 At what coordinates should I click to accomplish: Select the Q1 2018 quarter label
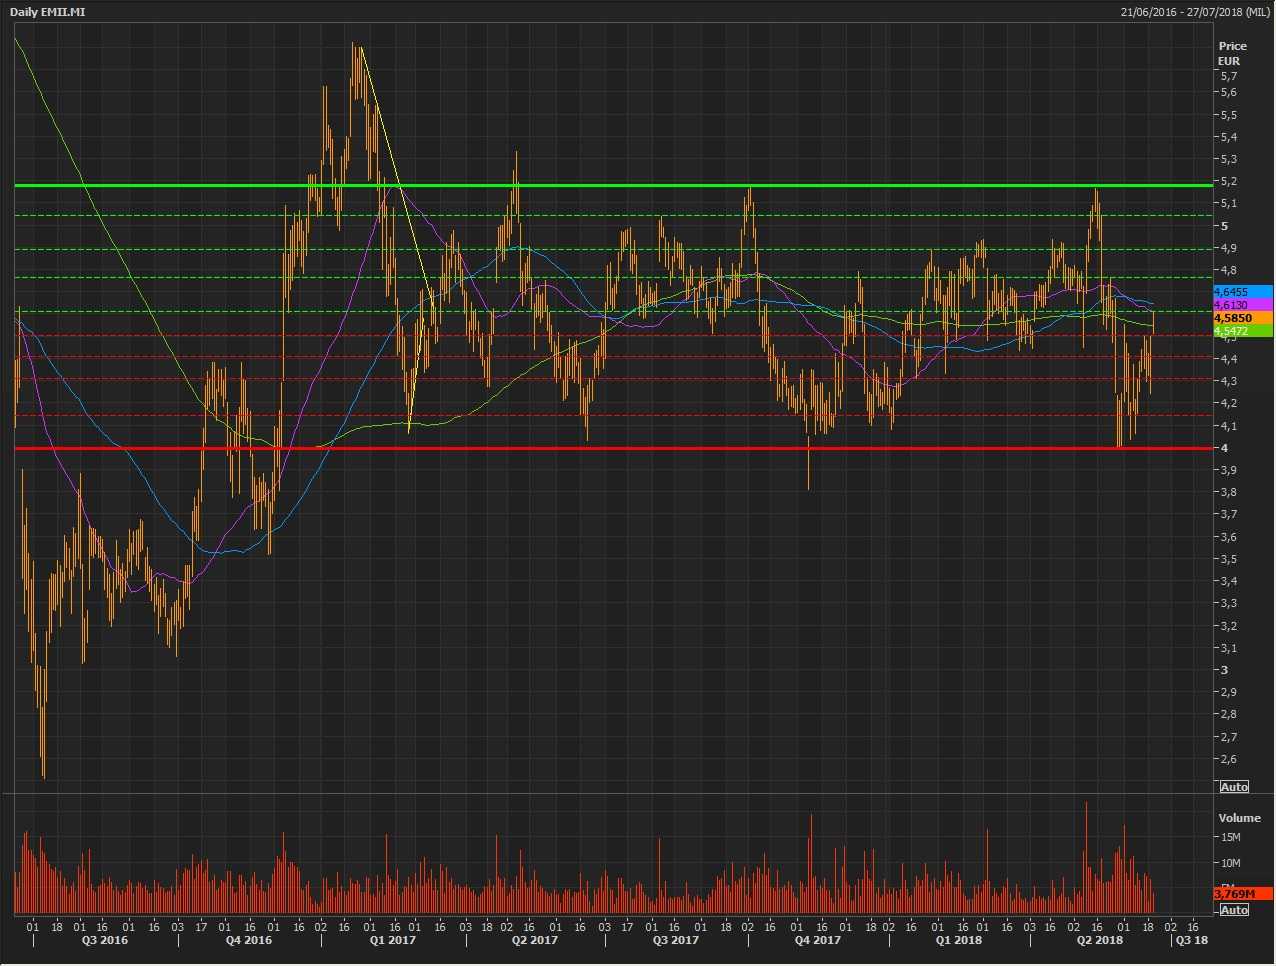(x=958, y=940)
